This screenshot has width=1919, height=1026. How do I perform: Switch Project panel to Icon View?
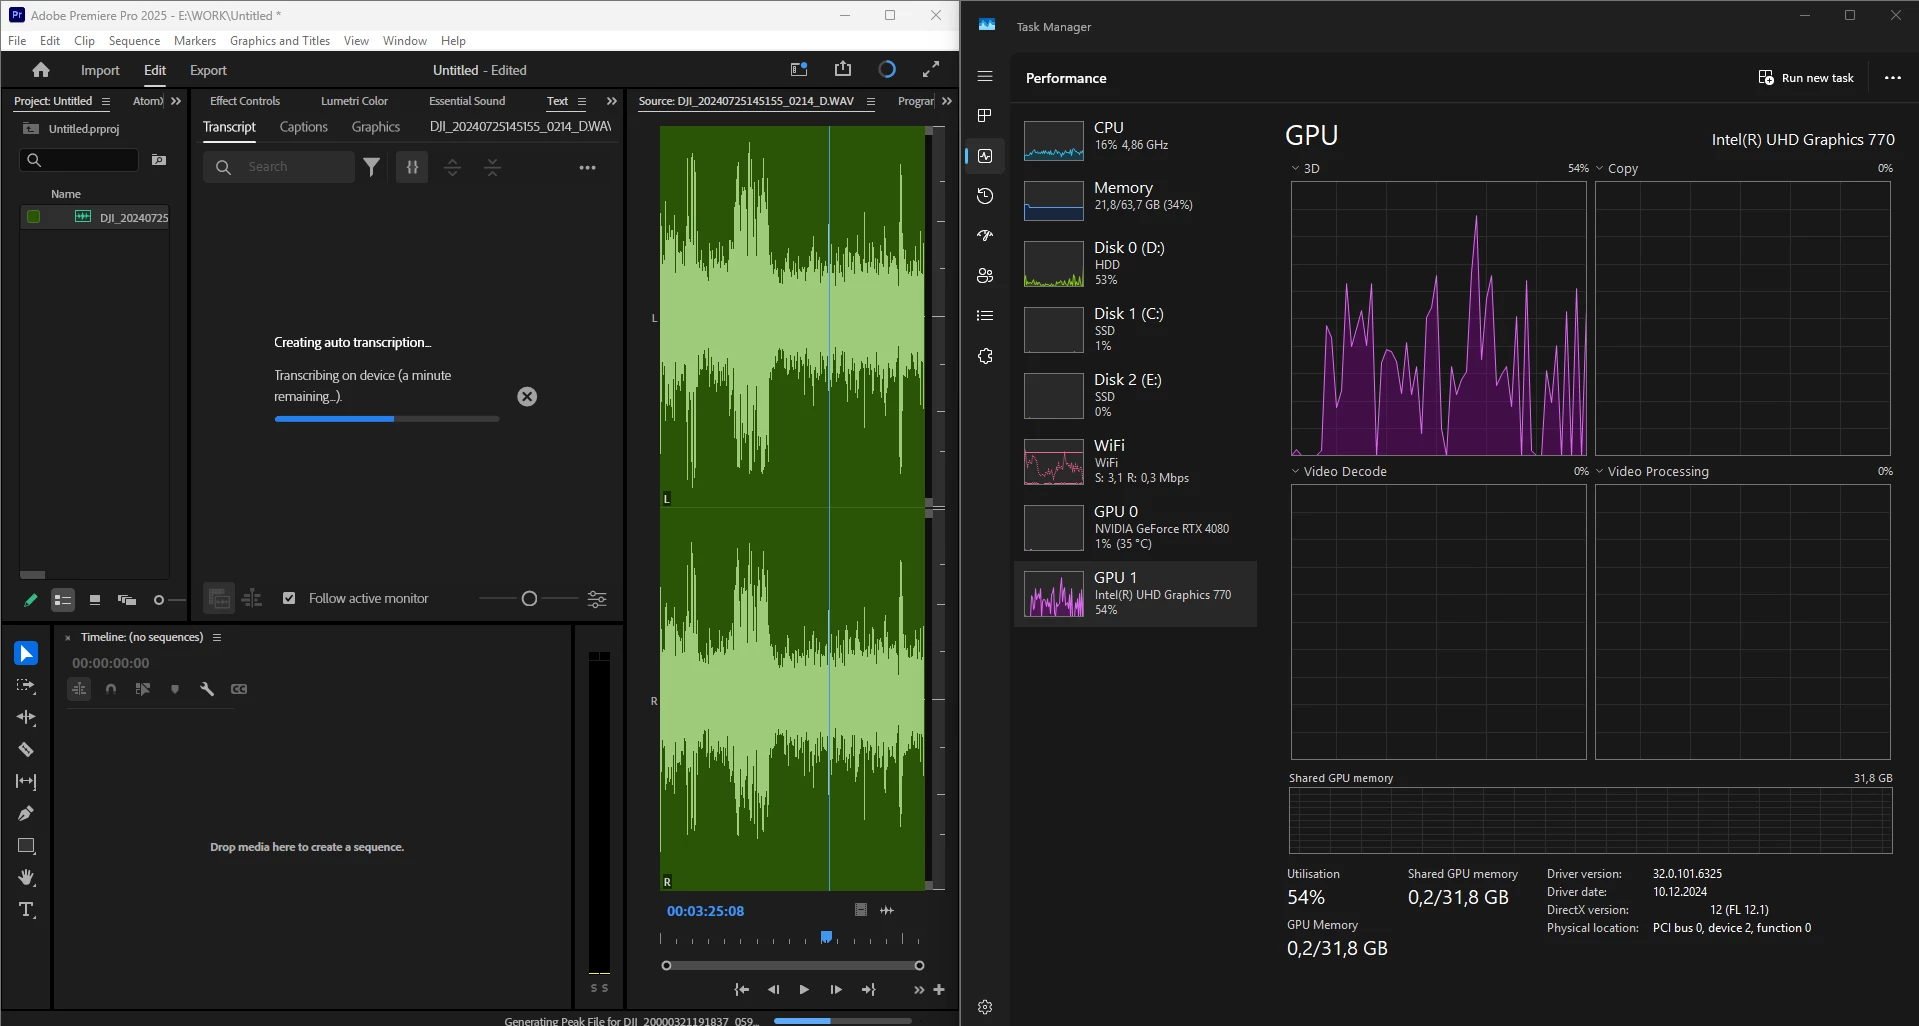(x=95, y=600)
